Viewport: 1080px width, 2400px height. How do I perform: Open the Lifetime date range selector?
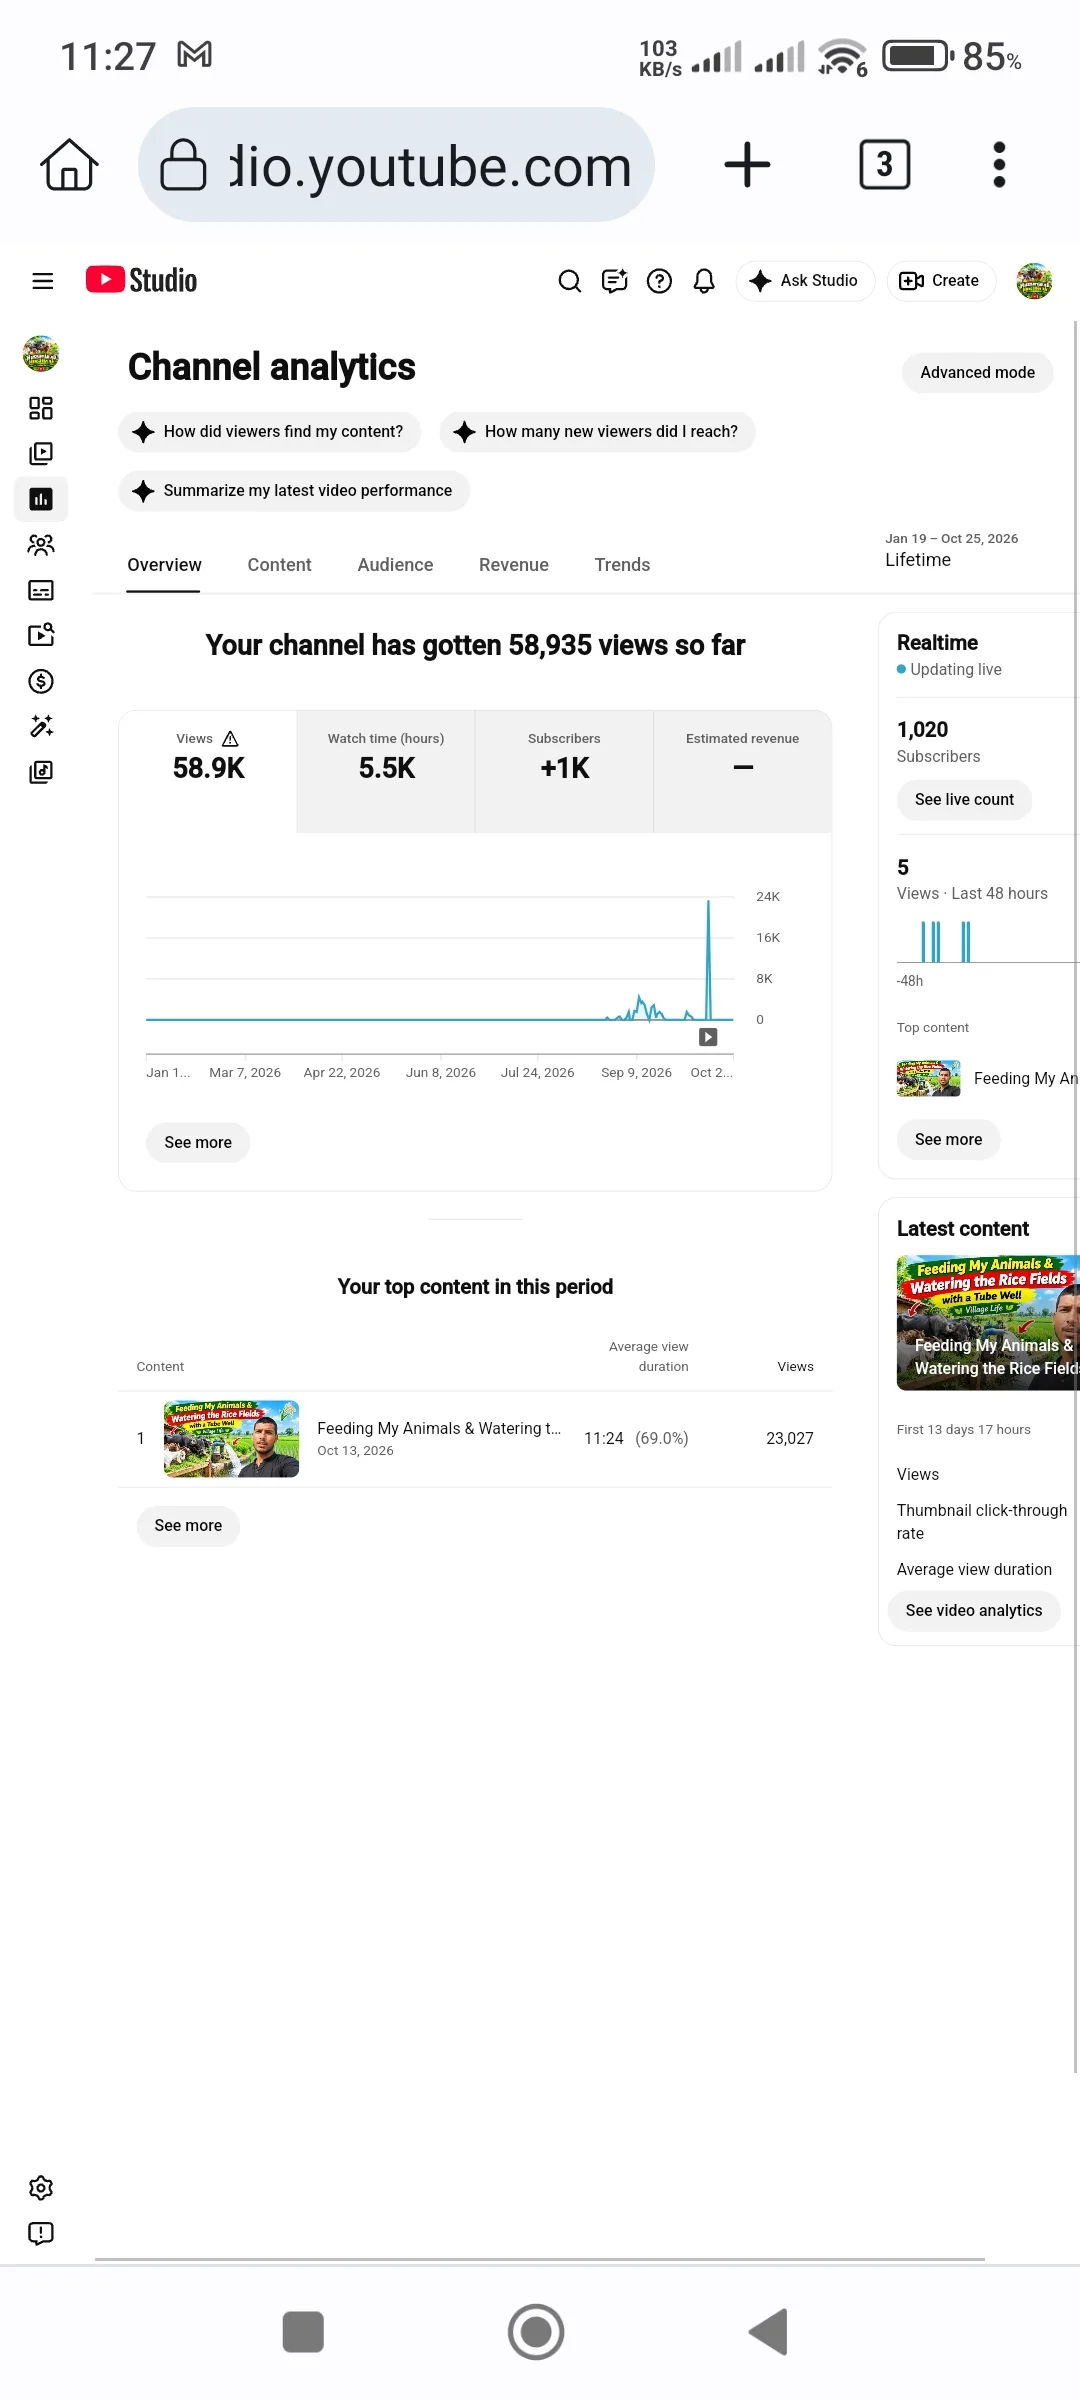pos(951,550)
